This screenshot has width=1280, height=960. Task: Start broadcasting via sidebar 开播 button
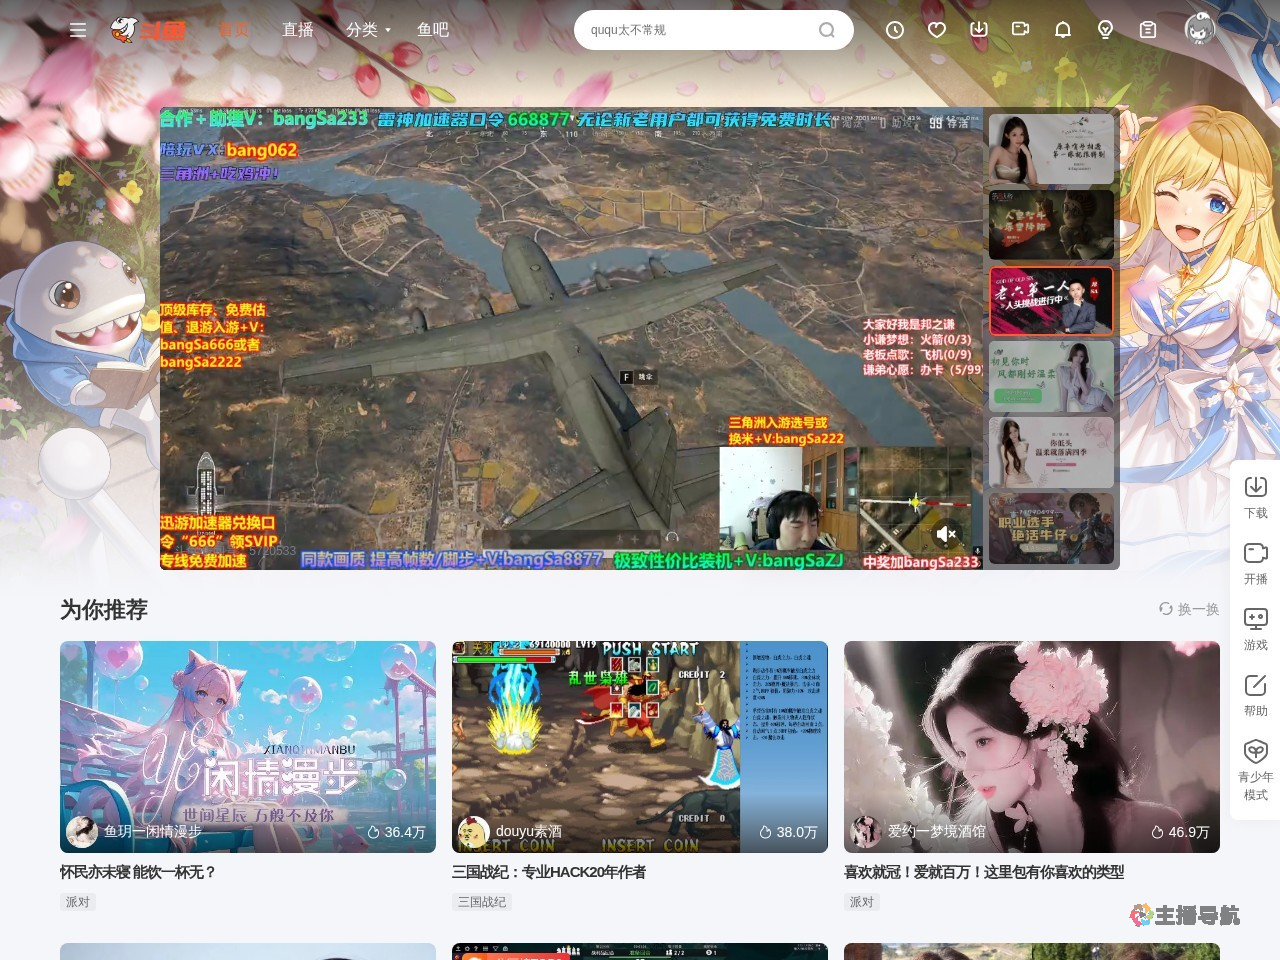(1255, 563)
